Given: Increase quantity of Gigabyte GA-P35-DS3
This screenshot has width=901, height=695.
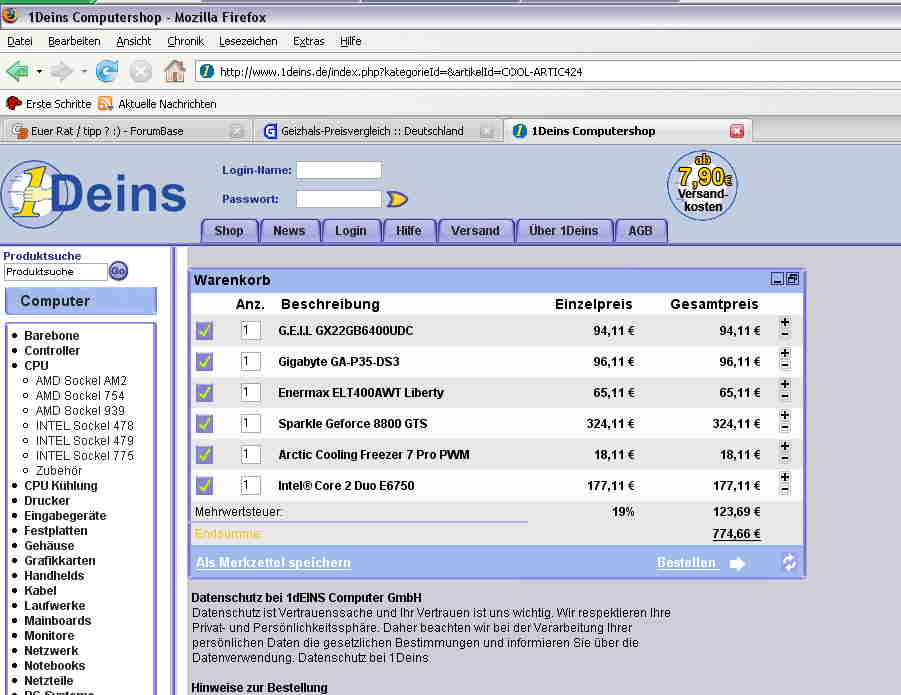Looking at the screenshot, I should (x=785, y=353).
